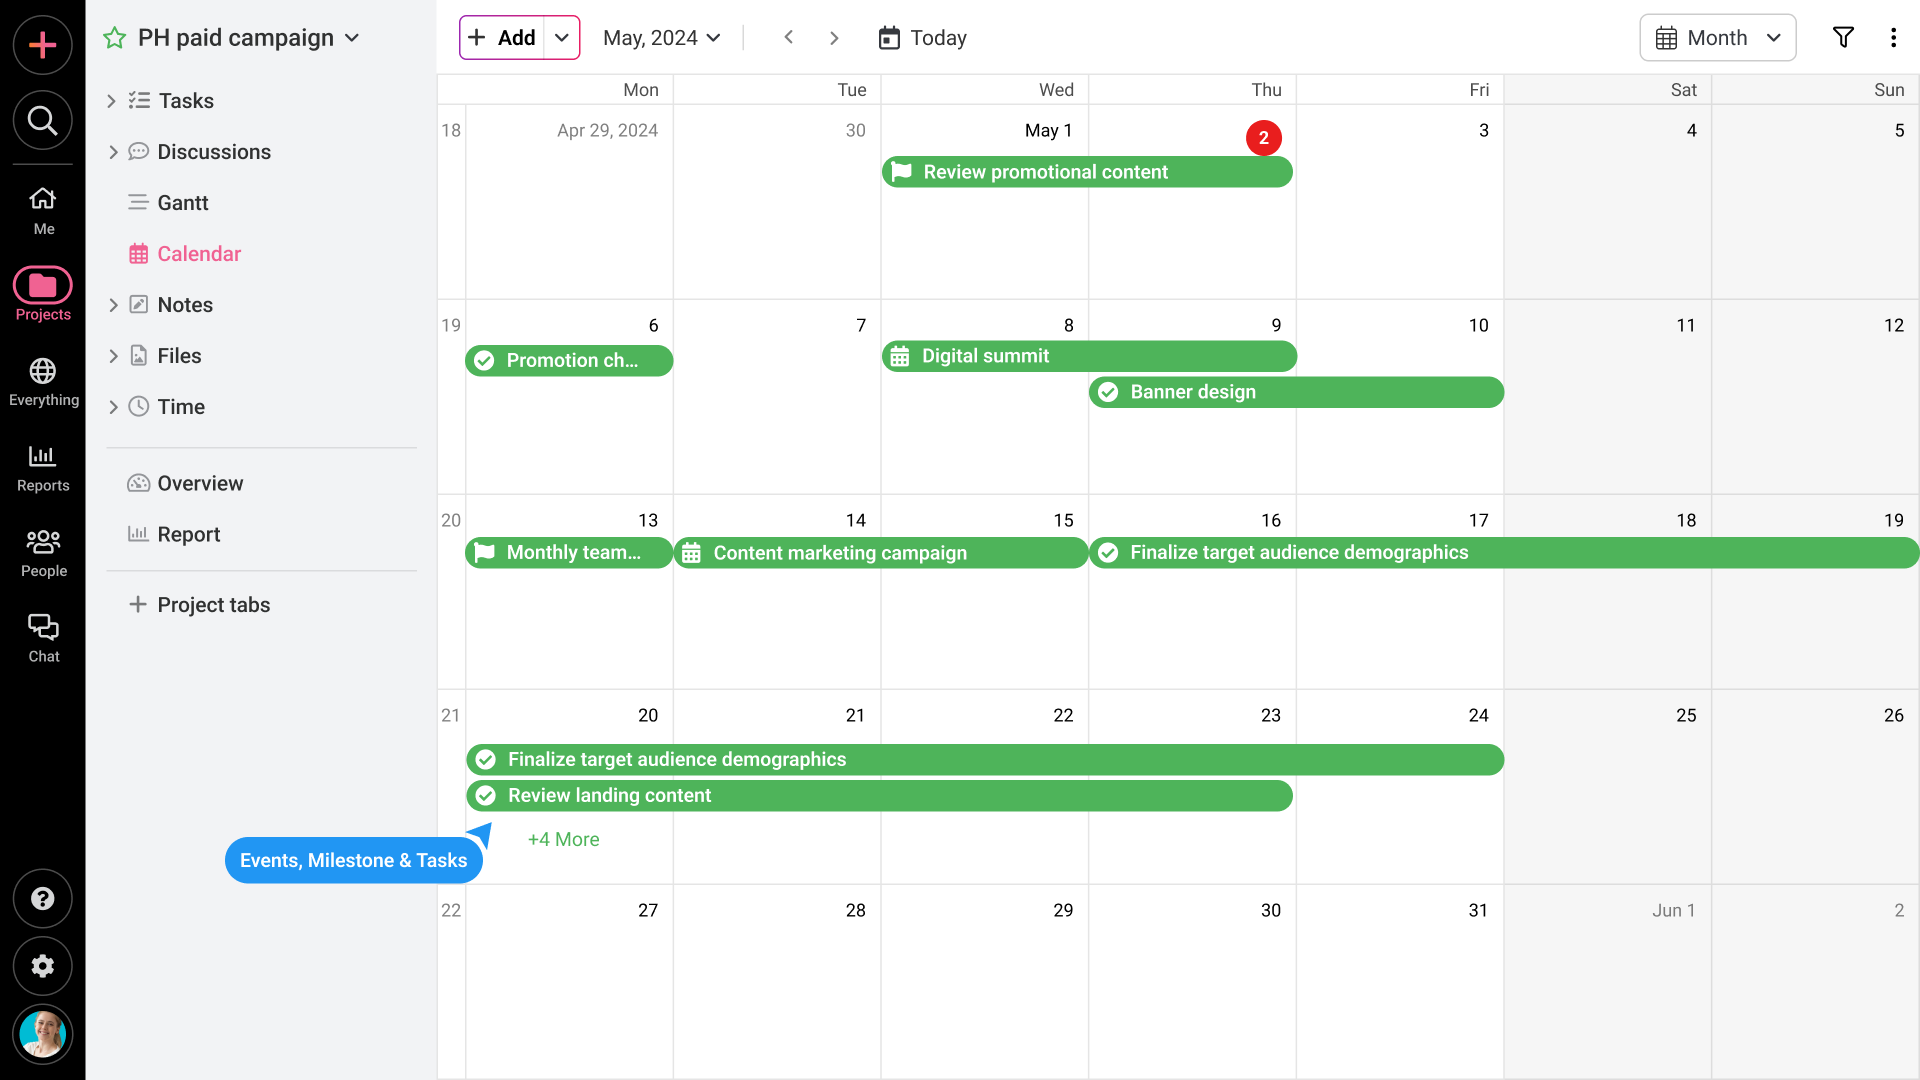This screenshot has height=1080, width=1920.
Task: Click the user profile avatar
Action: (42, 1034)
